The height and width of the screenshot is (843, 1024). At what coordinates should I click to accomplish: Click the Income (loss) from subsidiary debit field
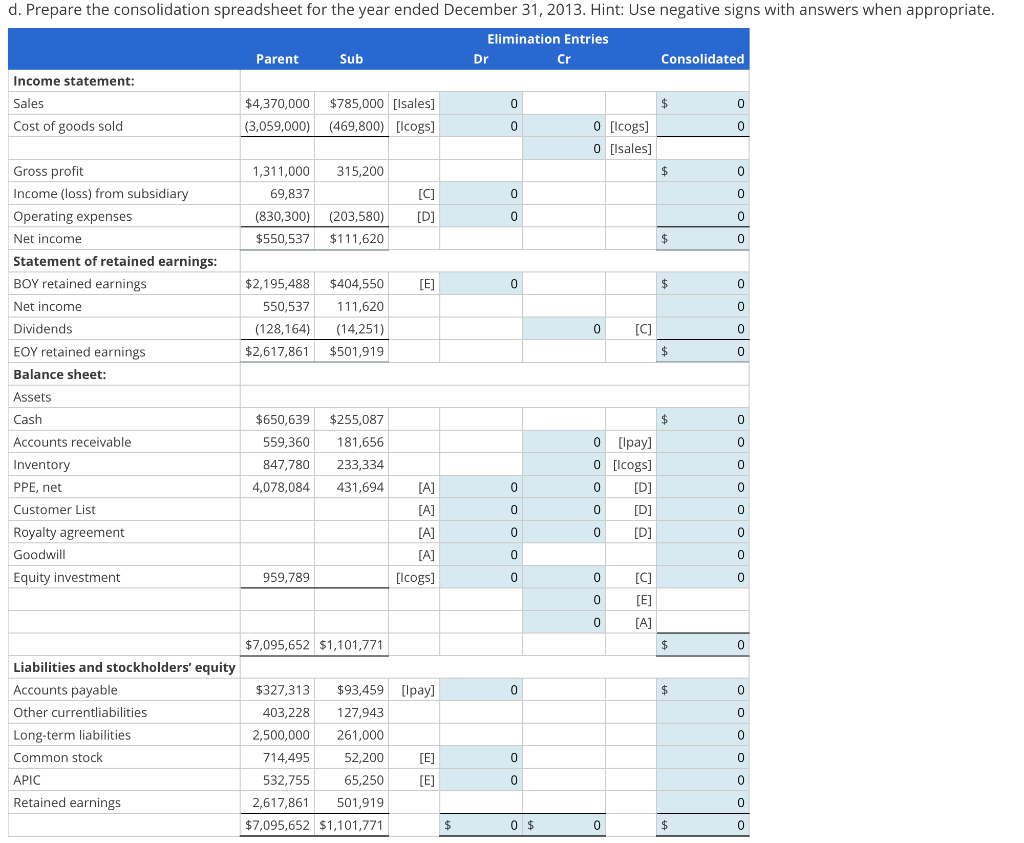pyautogui.click(x=481, y=193)
